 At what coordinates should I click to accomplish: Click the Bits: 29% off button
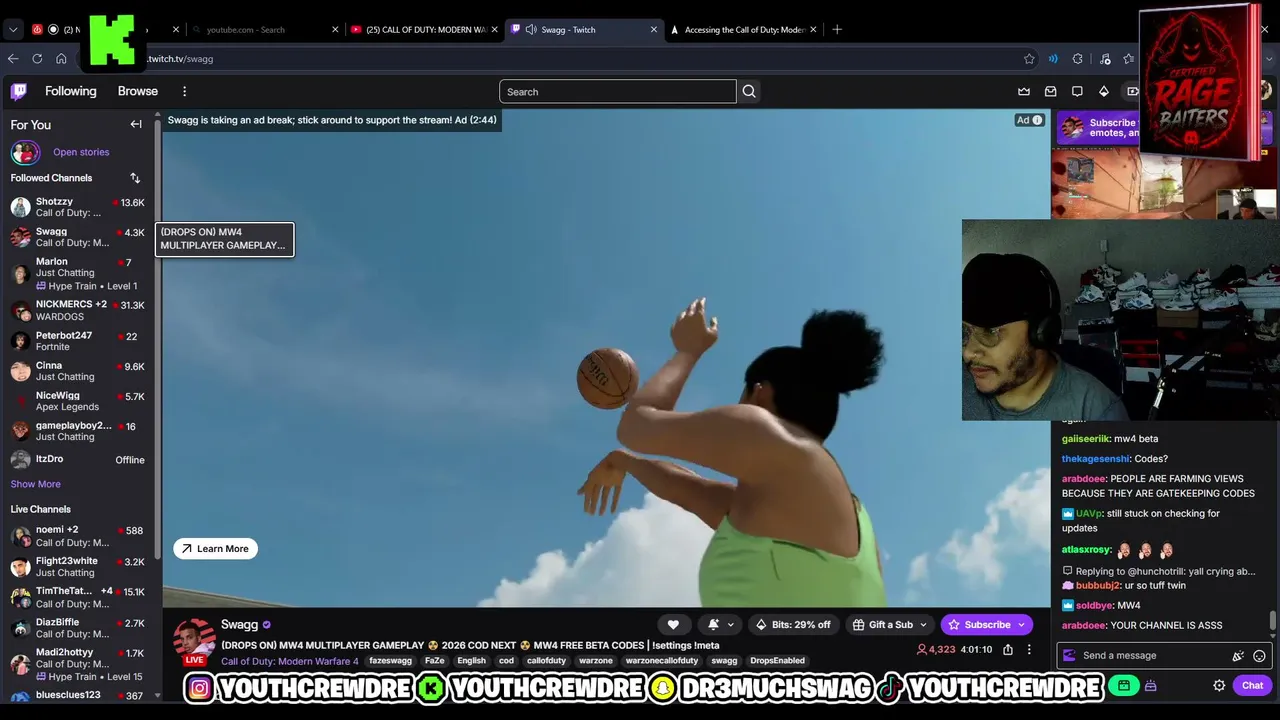[x=792, y=625]
